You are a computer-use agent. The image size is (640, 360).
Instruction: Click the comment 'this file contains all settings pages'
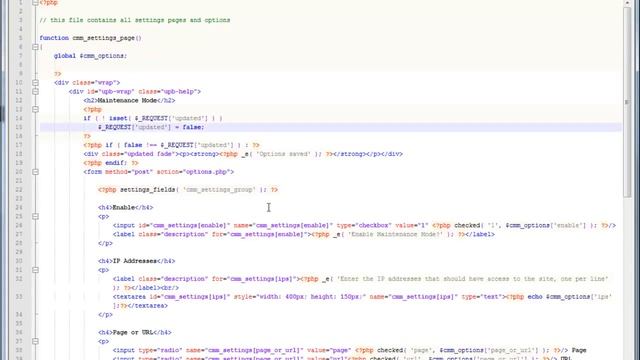(x=135, y=20)
